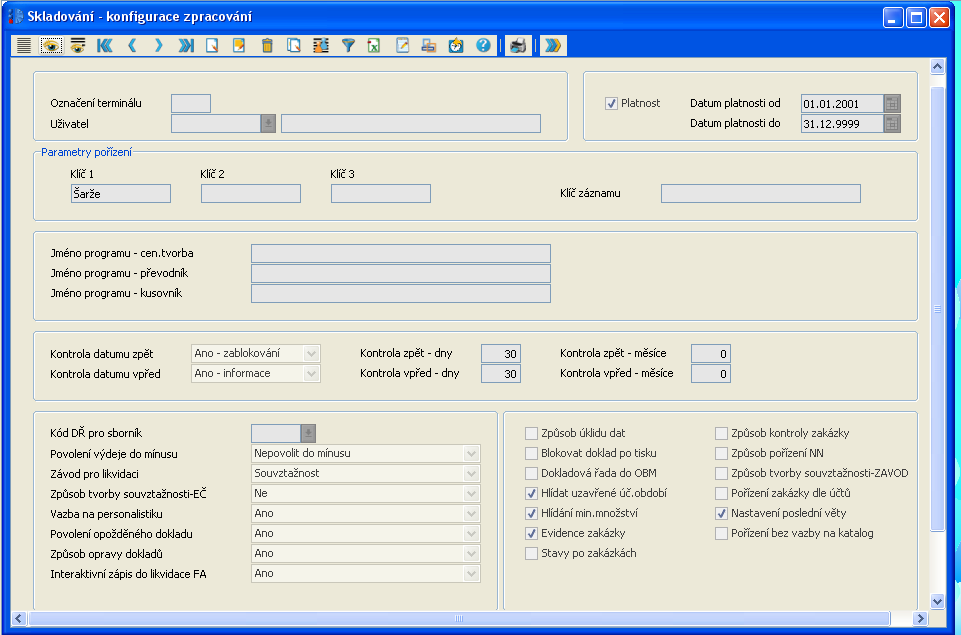
Task: Open calendar for Datum platnosti od
Action: point(892,103)
